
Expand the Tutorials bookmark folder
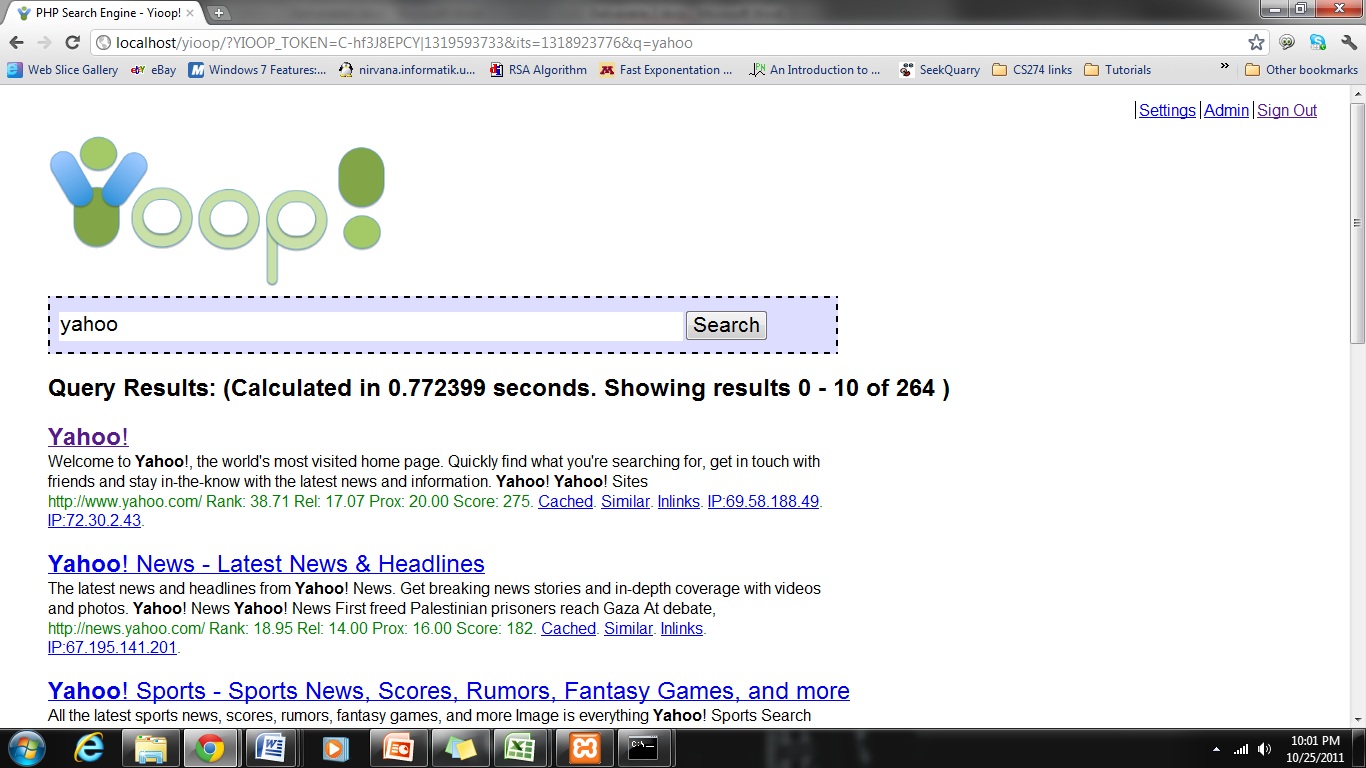click(x=1118, y=70)
